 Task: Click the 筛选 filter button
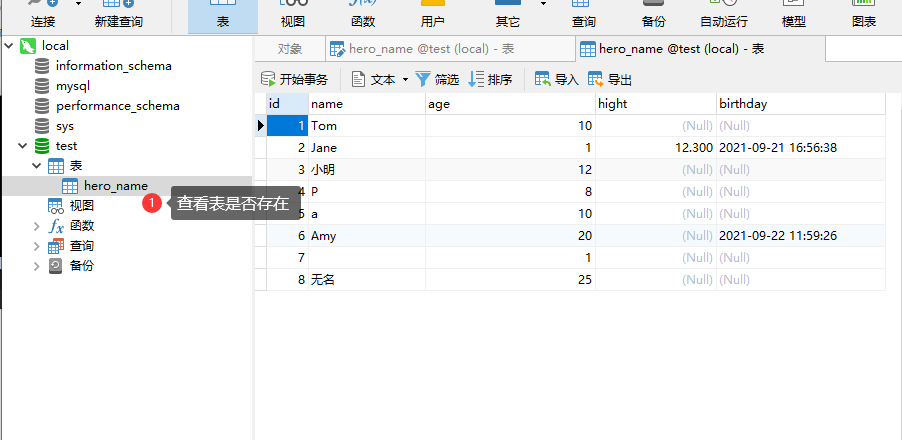click(437, 79)
